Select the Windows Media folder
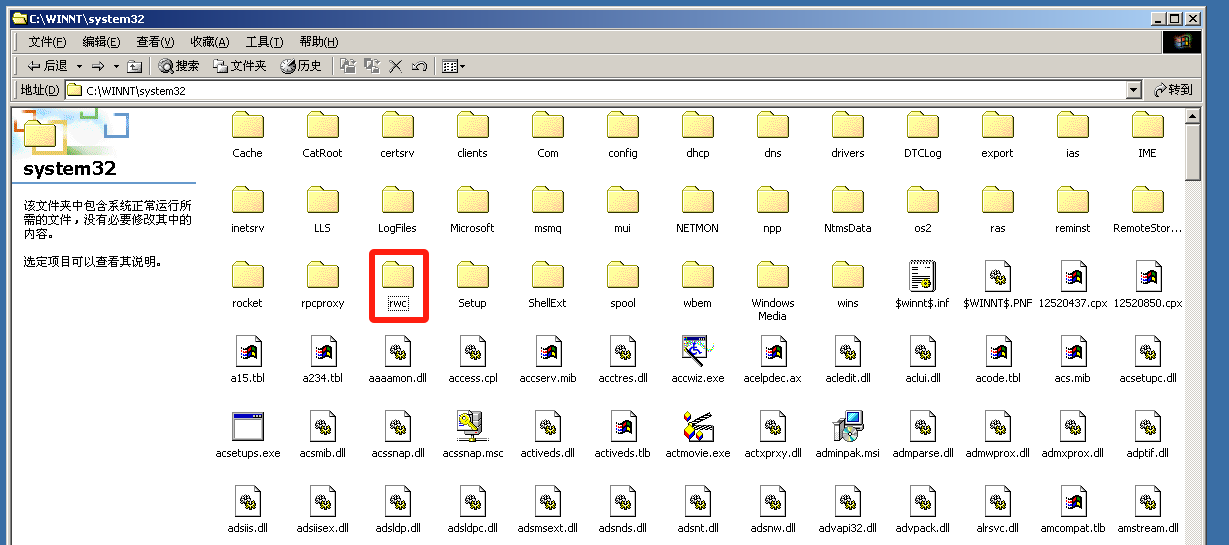The image size is (1229, 545). point(772,291)
